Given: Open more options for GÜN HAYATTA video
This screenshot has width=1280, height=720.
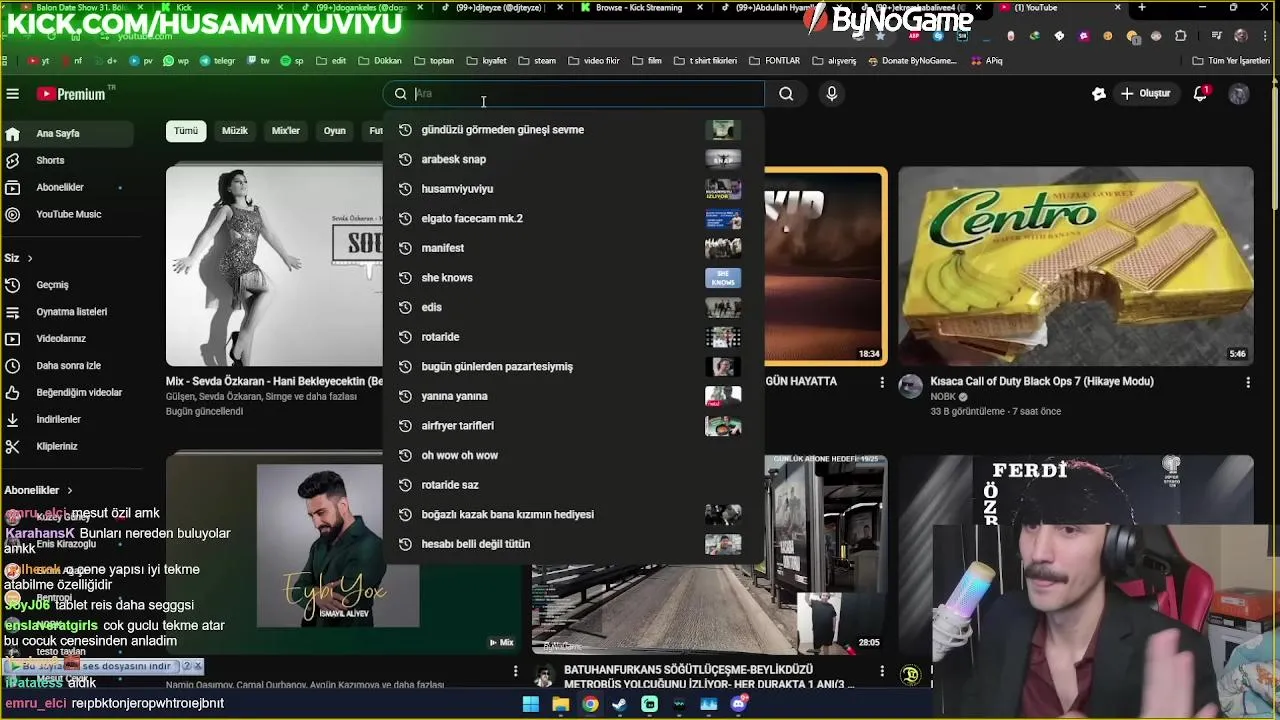Looking at the screenshot, I should tap(882, 383).
